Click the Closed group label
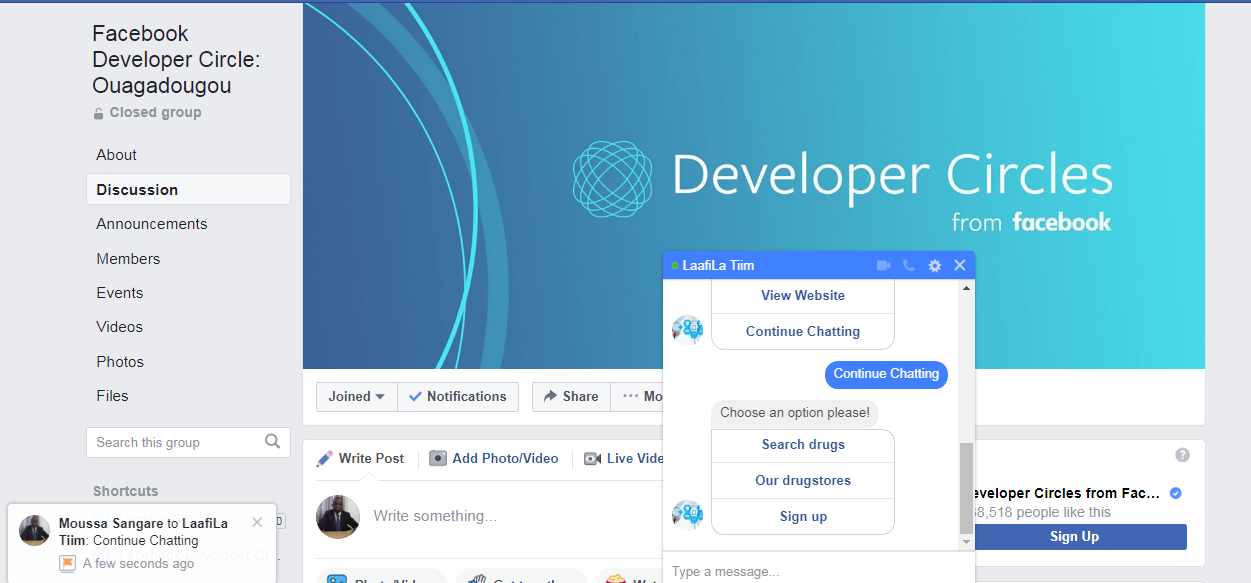This screenshot has width=1251, height=583. click(156, 112)
